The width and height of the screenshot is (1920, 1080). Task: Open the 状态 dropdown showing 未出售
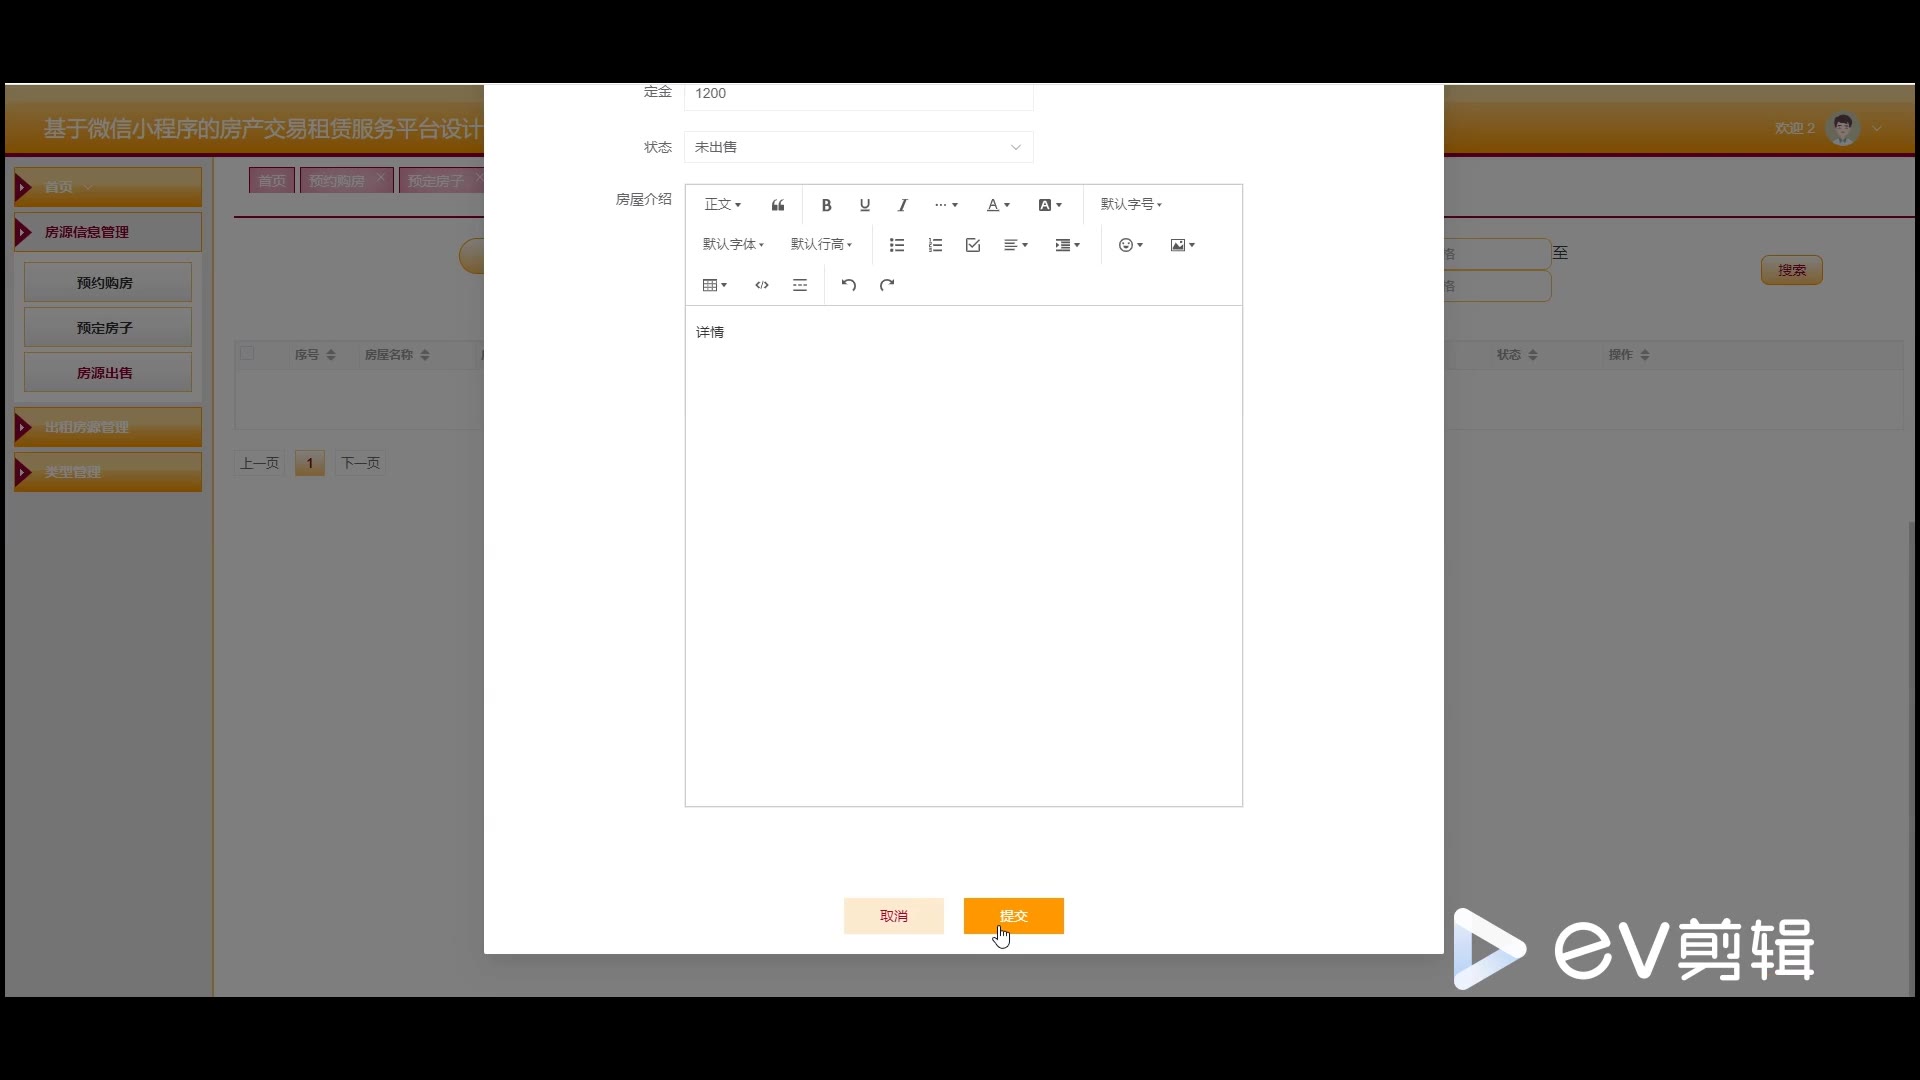(x=858, y=147)
